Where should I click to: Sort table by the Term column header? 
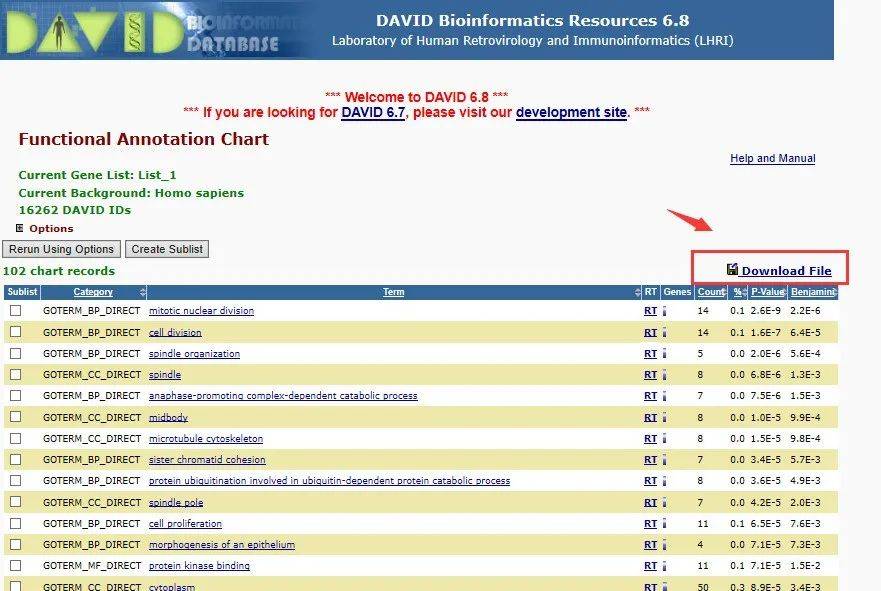coord(393,292)
